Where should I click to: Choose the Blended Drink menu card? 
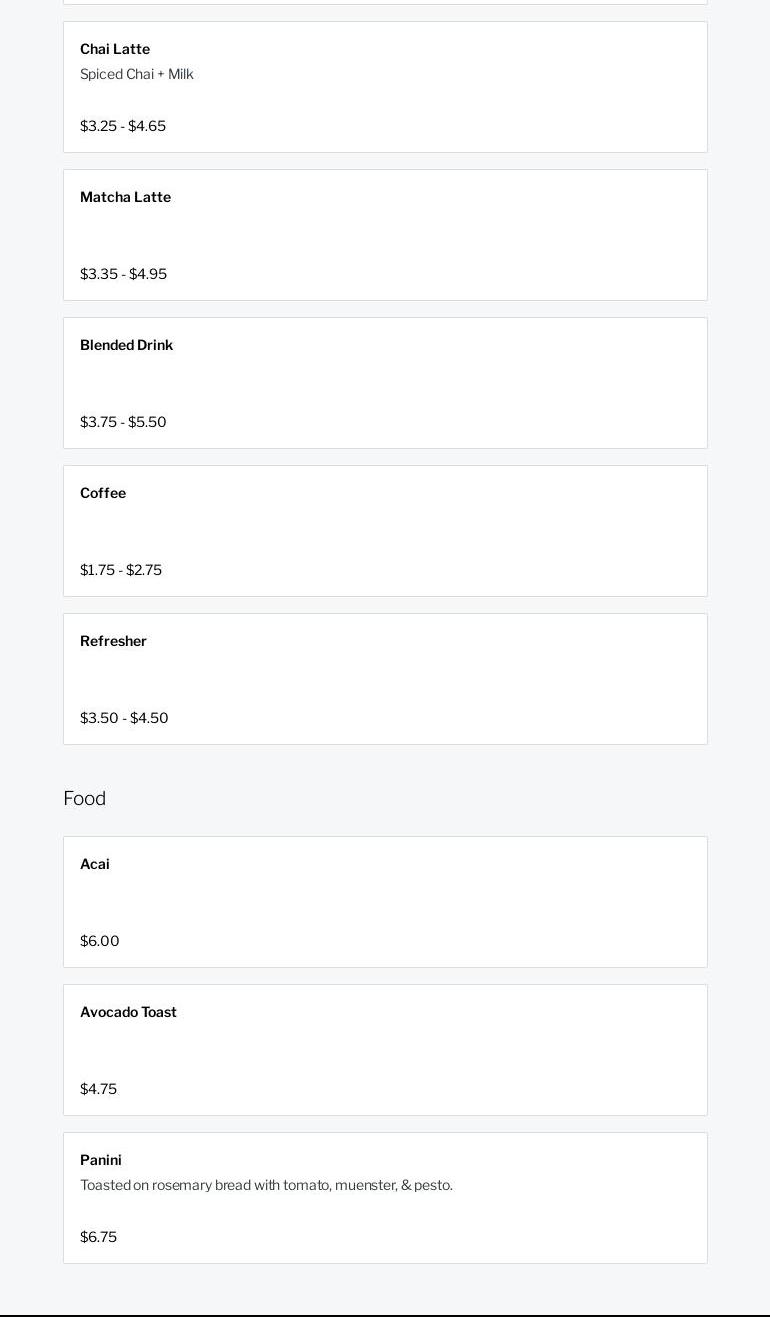pos(385,383)
